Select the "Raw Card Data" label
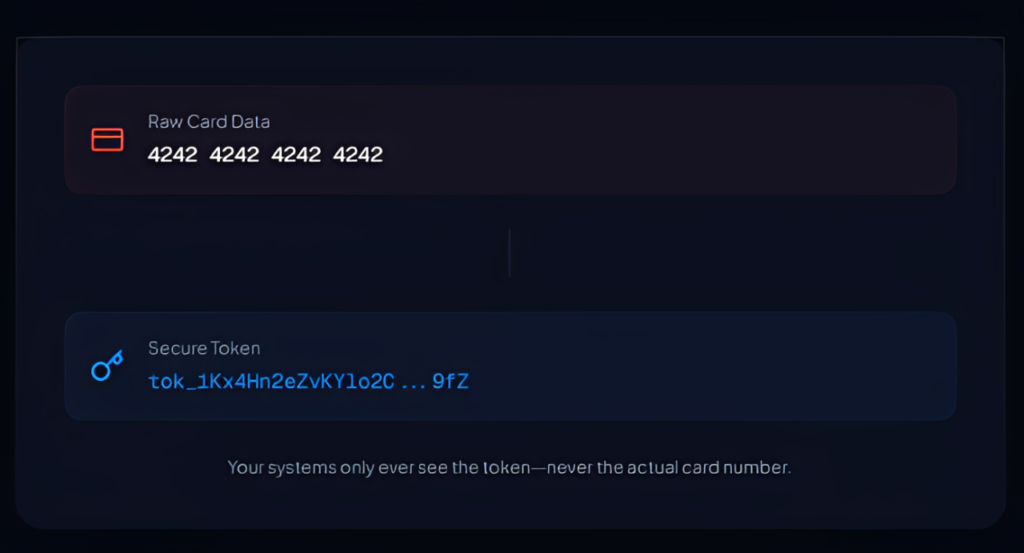 pyautogui.click(x=208, y=122)
